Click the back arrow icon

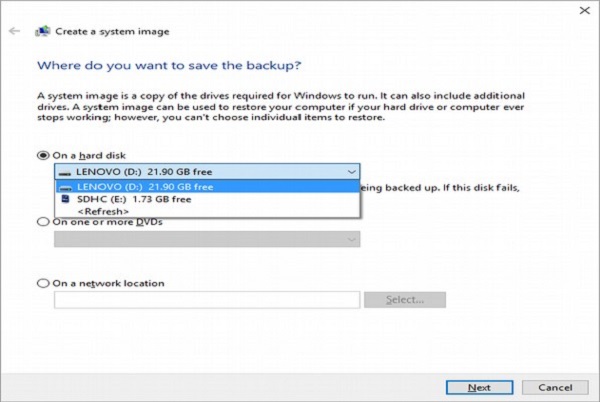(x=14, y=31)
